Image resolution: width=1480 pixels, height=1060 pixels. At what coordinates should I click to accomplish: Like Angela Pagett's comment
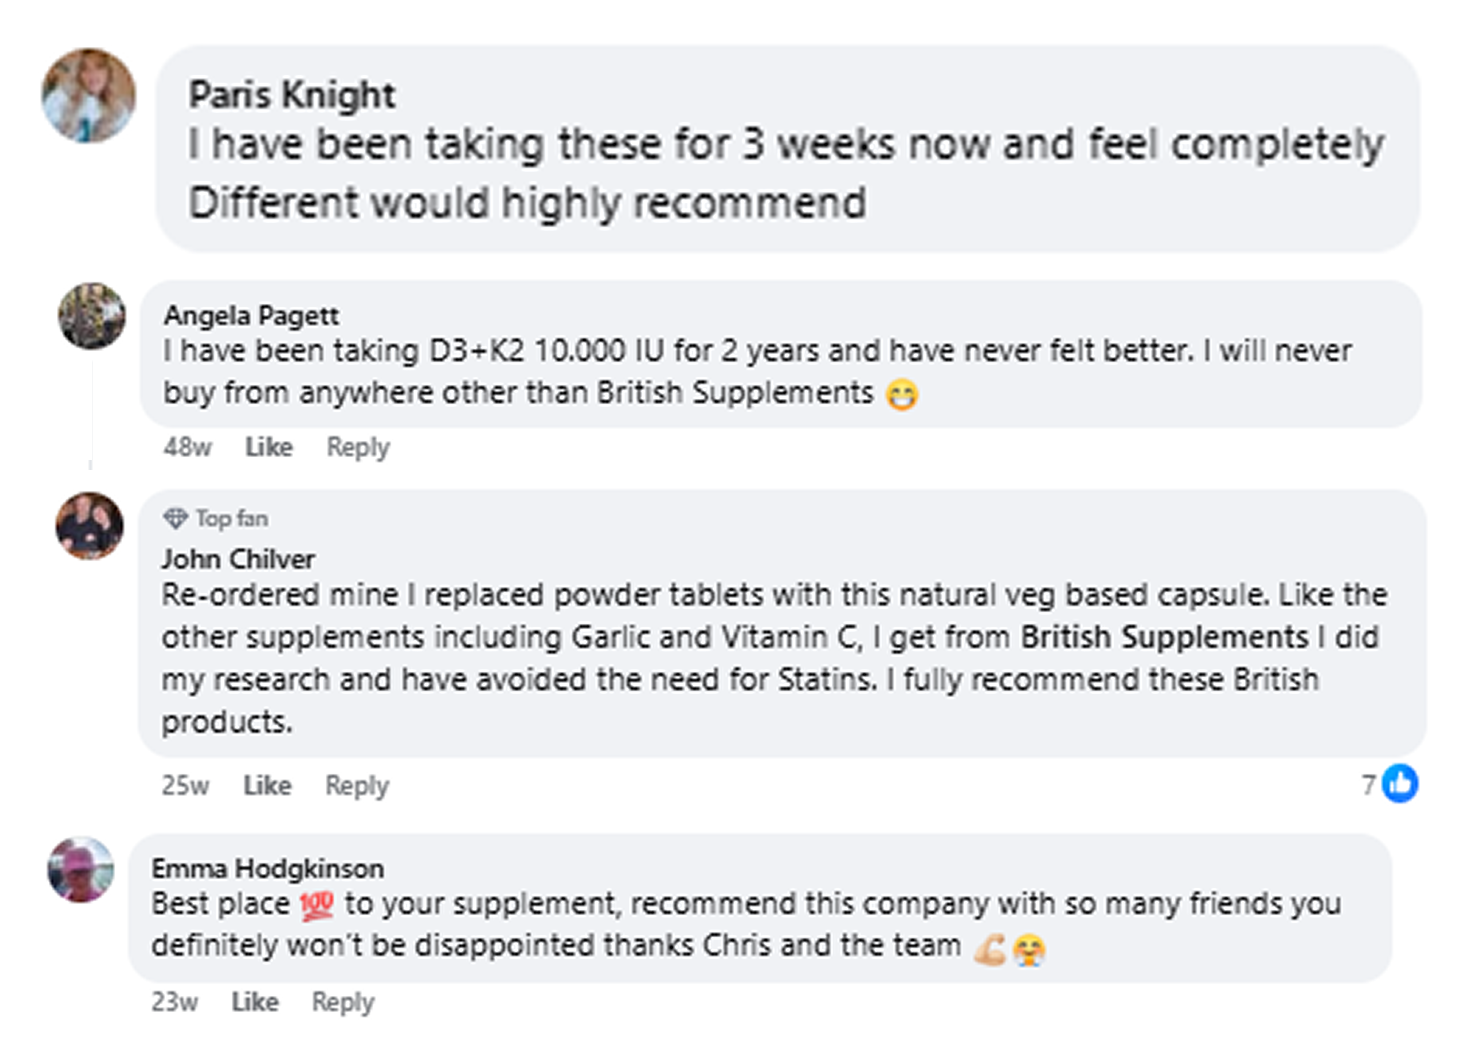(269, 447)
